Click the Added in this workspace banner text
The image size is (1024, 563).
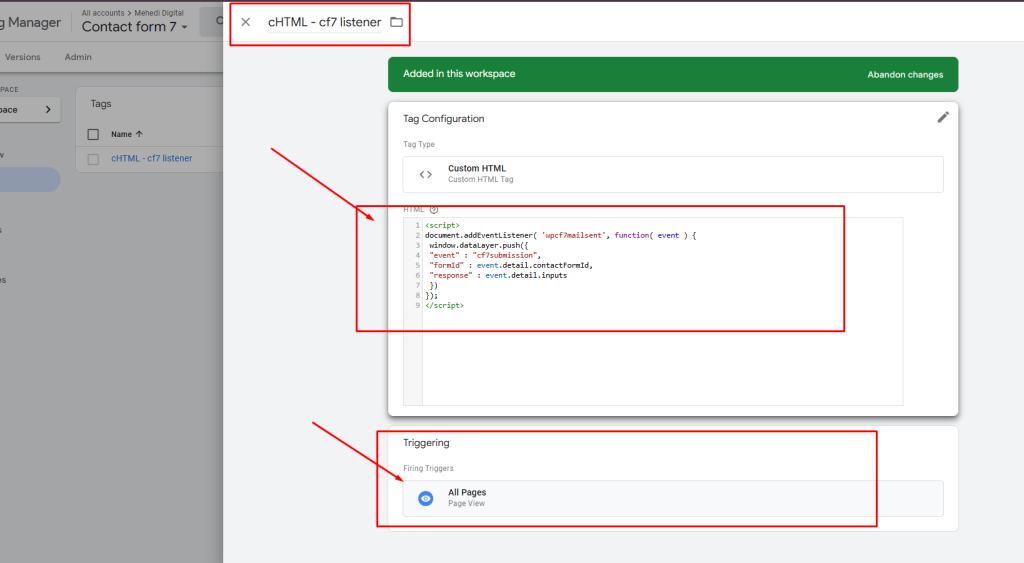pyautogui.click(x=459, y=74)
